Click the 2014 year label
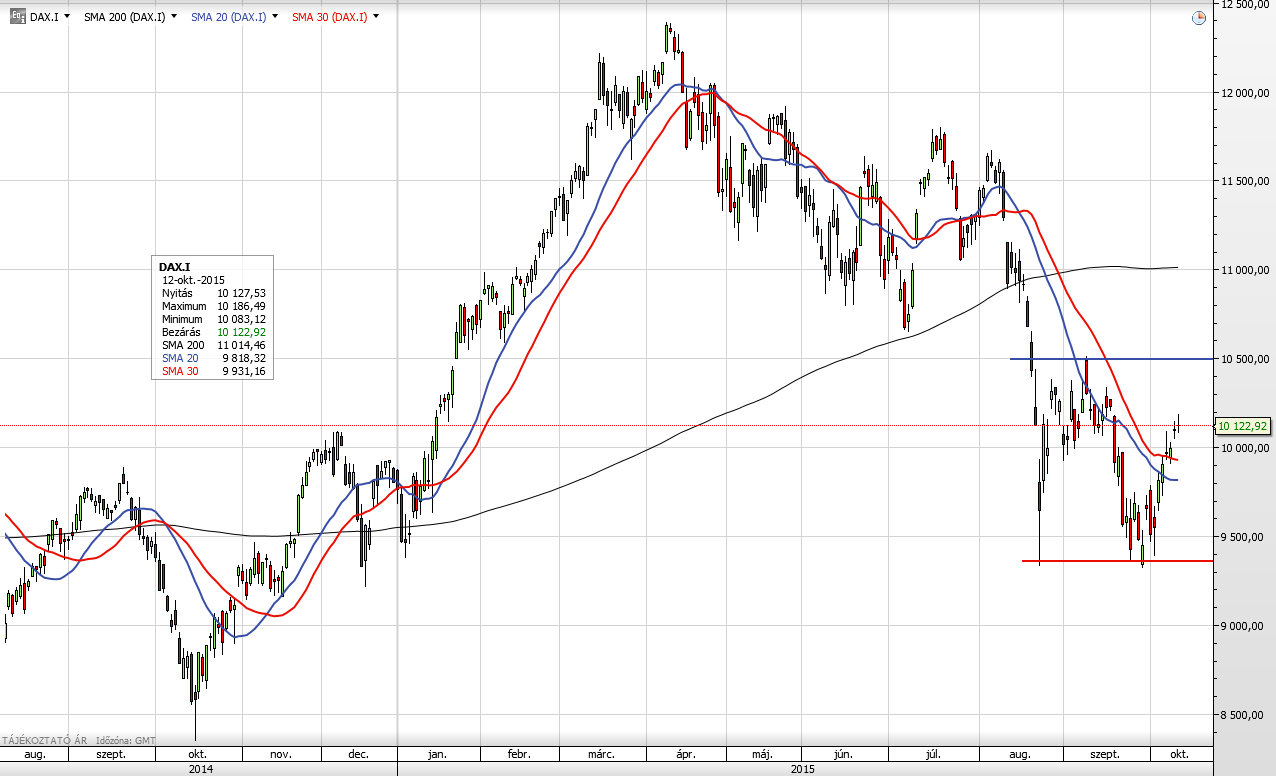Viewport: 1276px width, 776px height. [200, 769]
